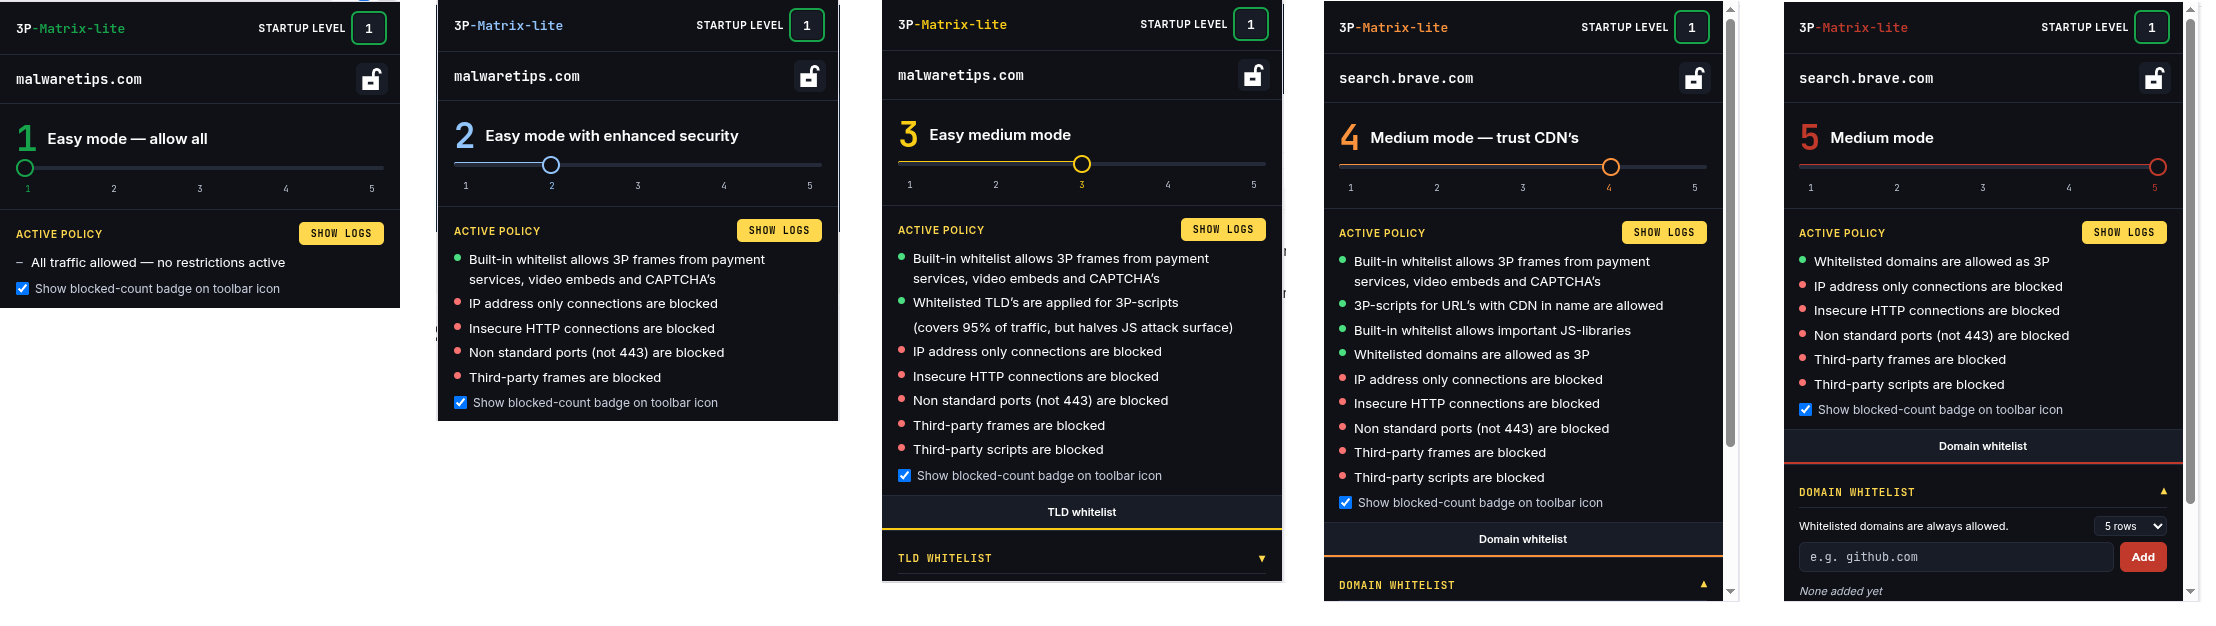Click the e.g. github.com domain input field

pos(1956,557)
